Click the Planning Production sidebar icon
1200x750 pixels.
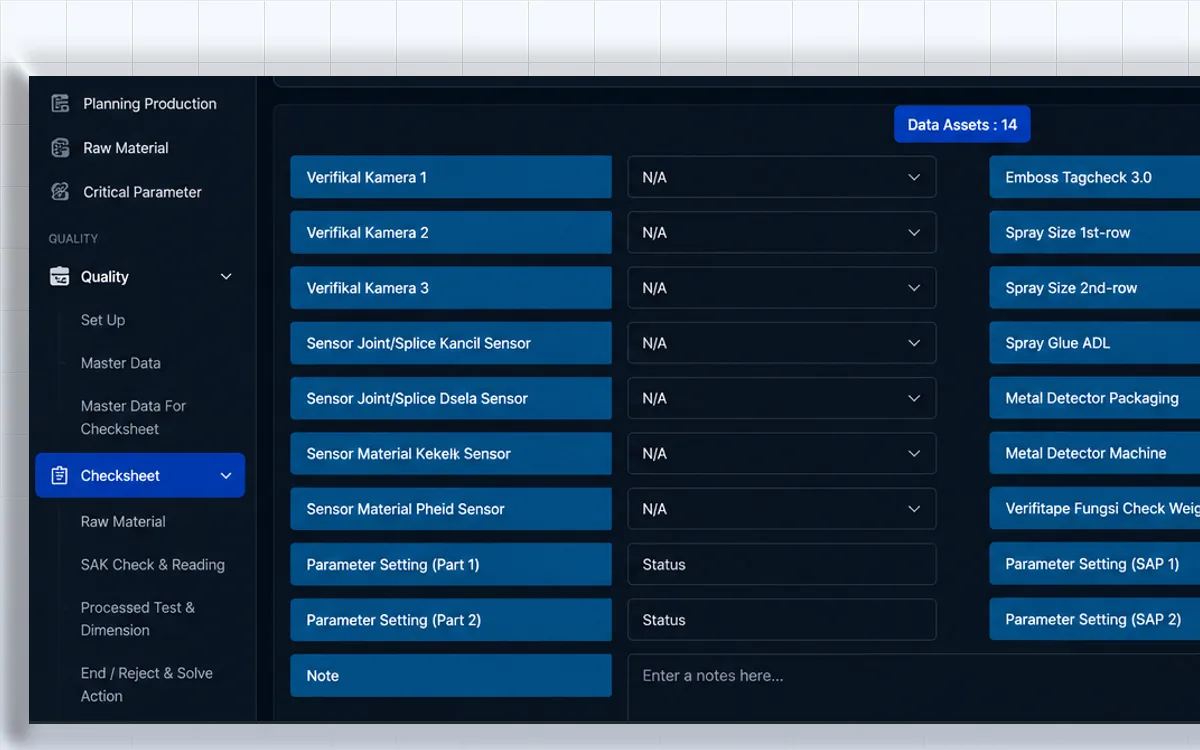[x=60, y=104]
